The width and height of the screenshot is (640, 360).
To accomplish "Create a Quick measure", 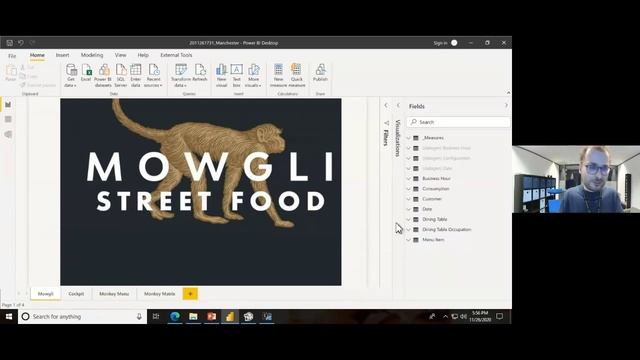I will [x=297, y=75].
